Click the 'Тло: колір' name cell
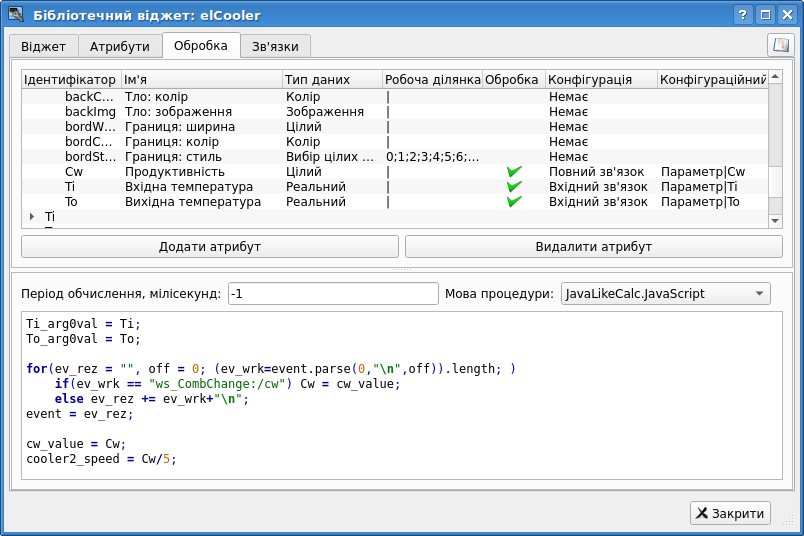 pos(156,97)
